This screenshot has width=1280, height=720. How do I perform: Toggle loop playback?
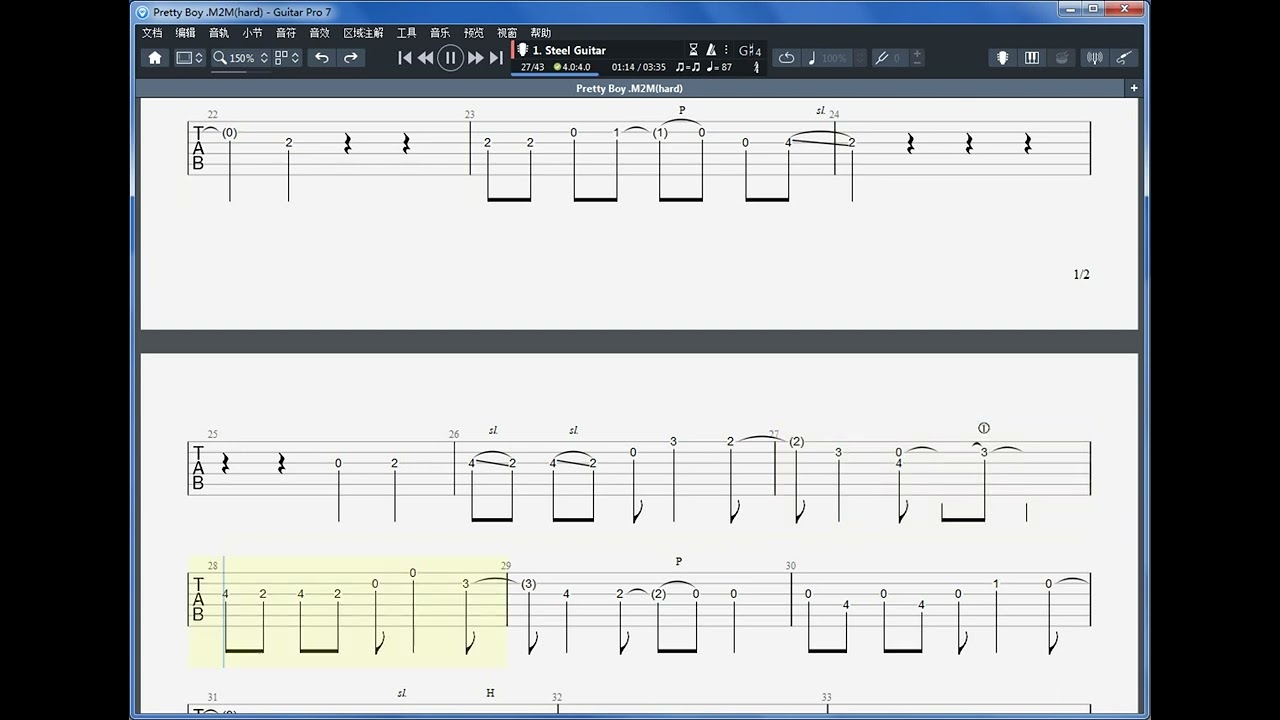coord(786,58)
